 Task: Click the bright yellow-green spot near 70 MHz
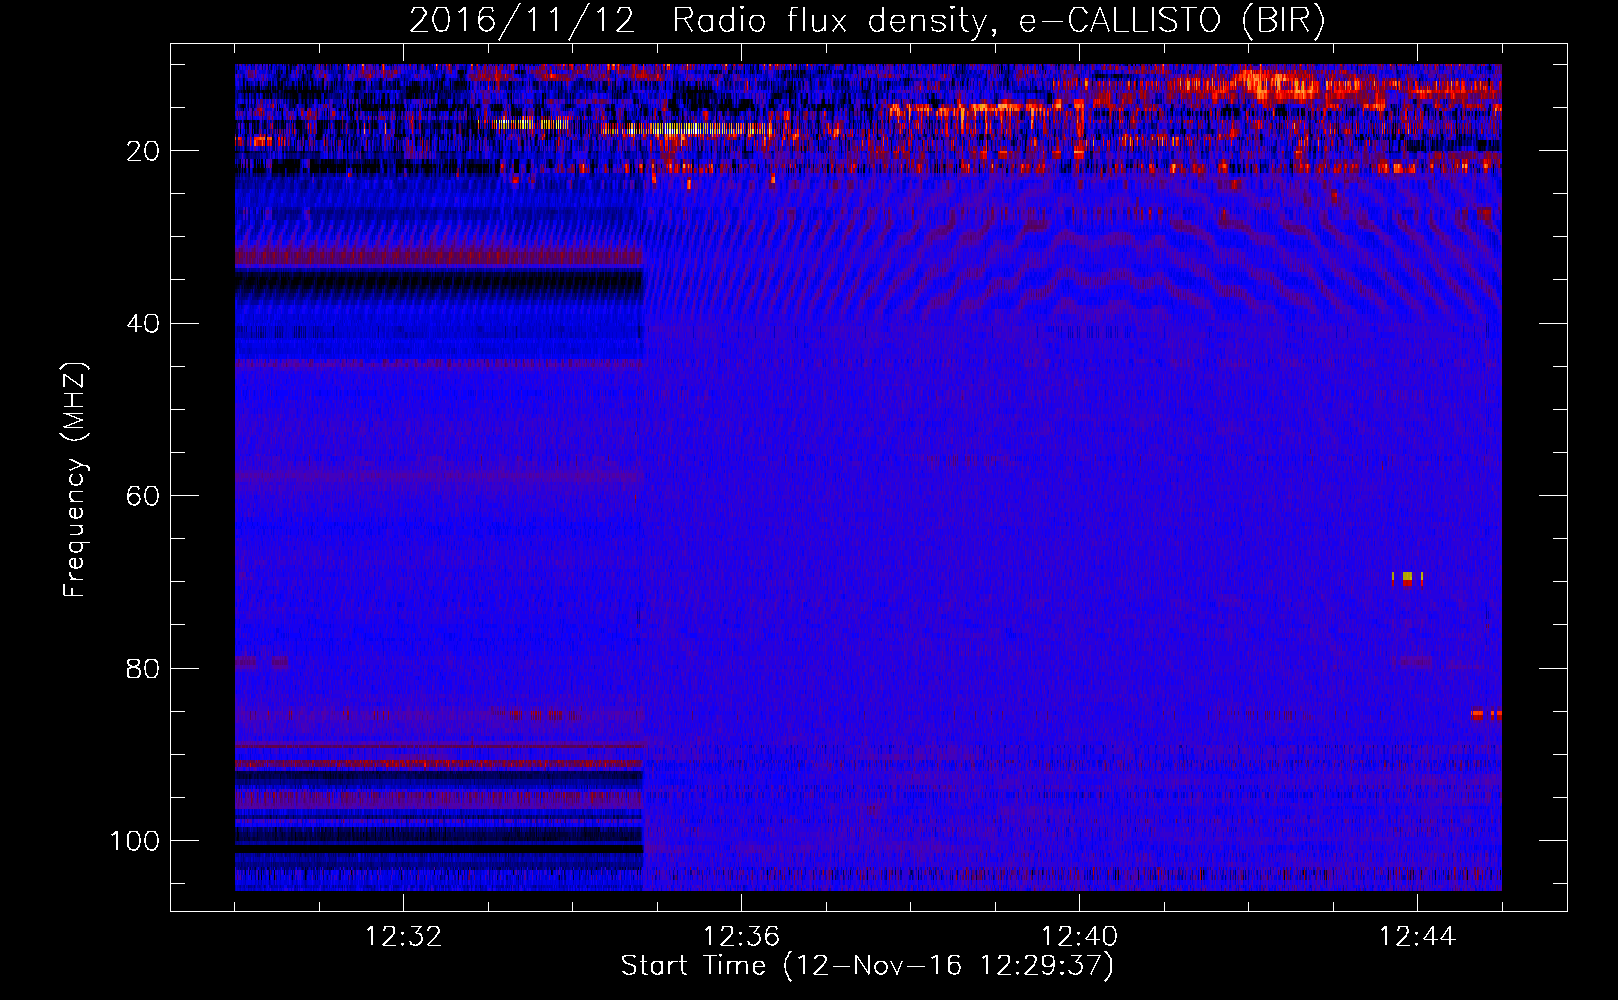[x=1407, y=577]
